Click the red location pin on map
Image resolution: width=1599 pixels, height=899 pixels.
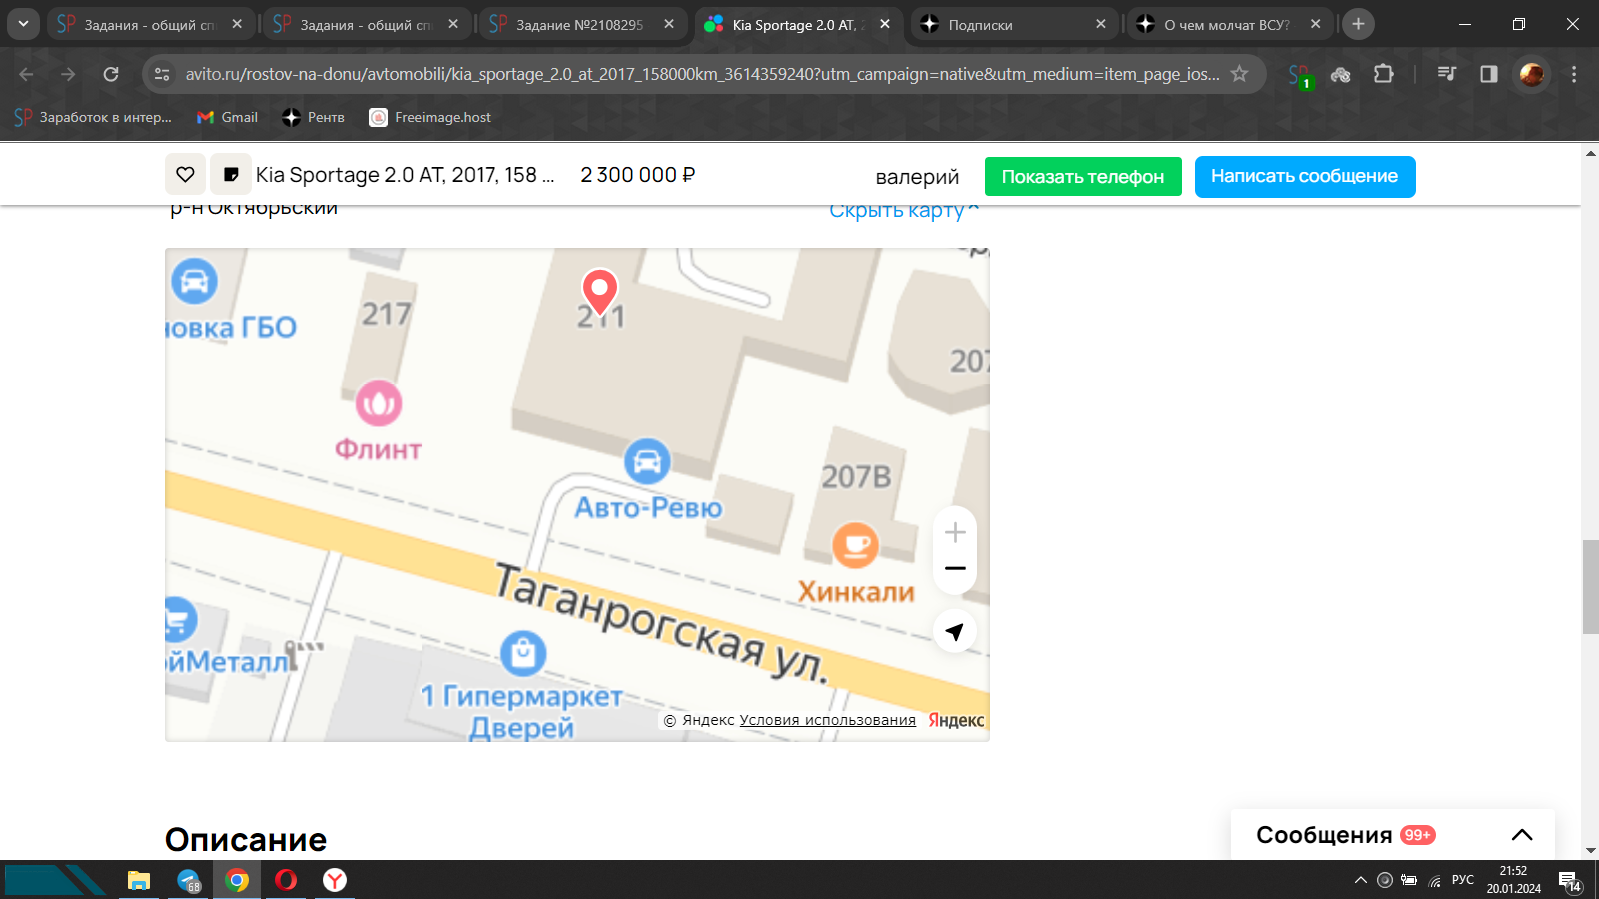coord(600,292)
